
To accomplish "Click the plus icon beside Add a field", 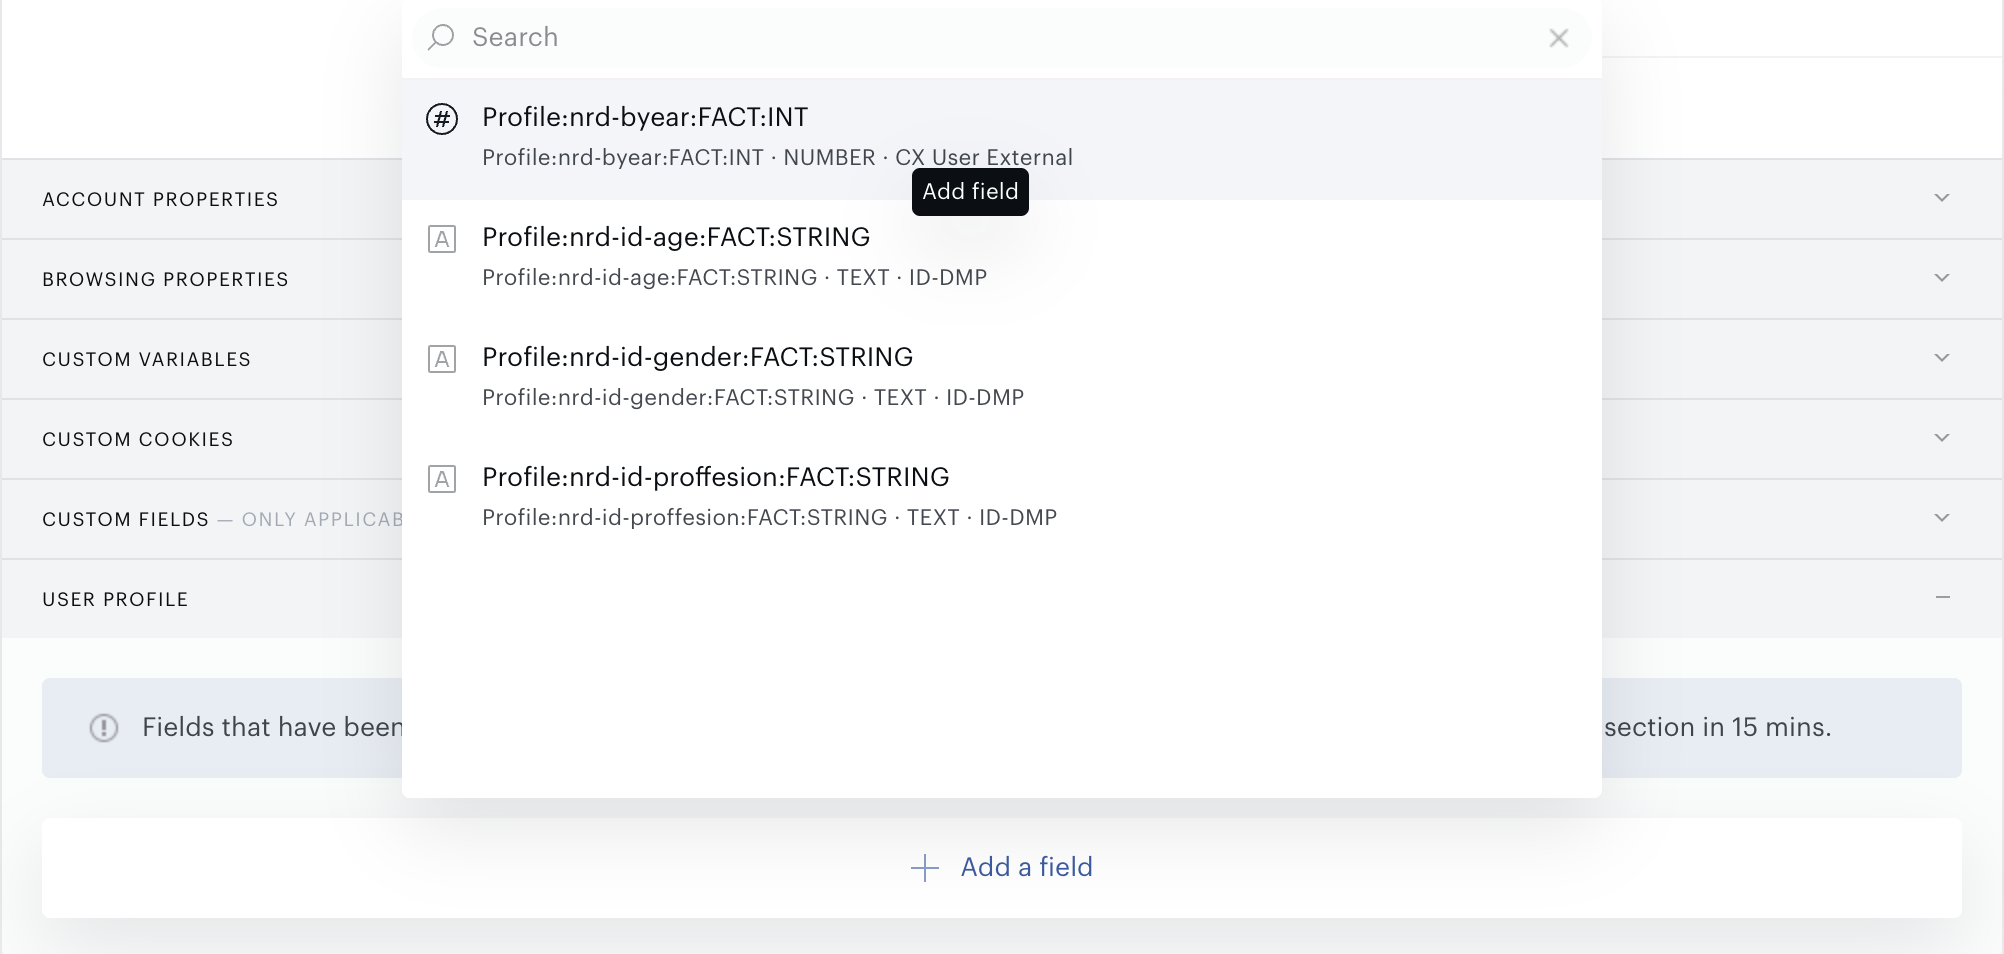I will [925, 868].
